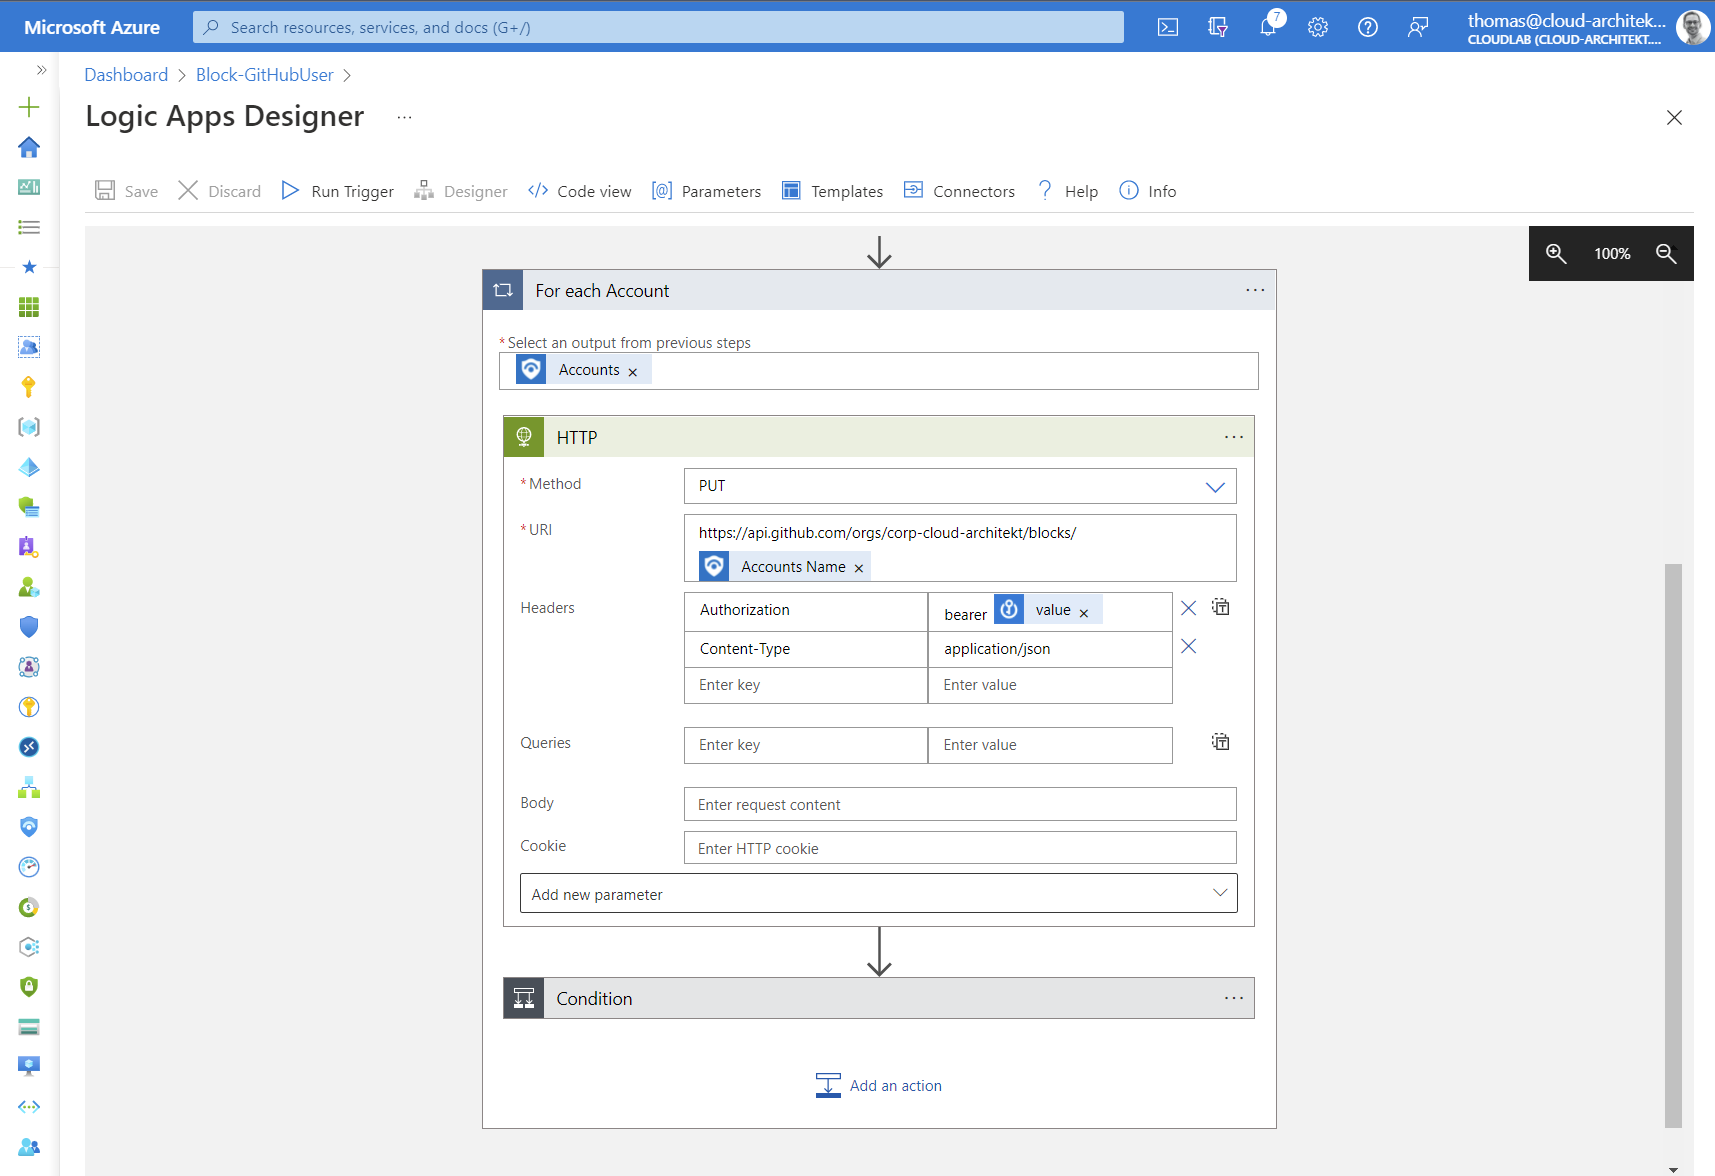Open the feedback icon in top bar
Viewport: 1715px width, 1176px height.
pos(1418,27)
